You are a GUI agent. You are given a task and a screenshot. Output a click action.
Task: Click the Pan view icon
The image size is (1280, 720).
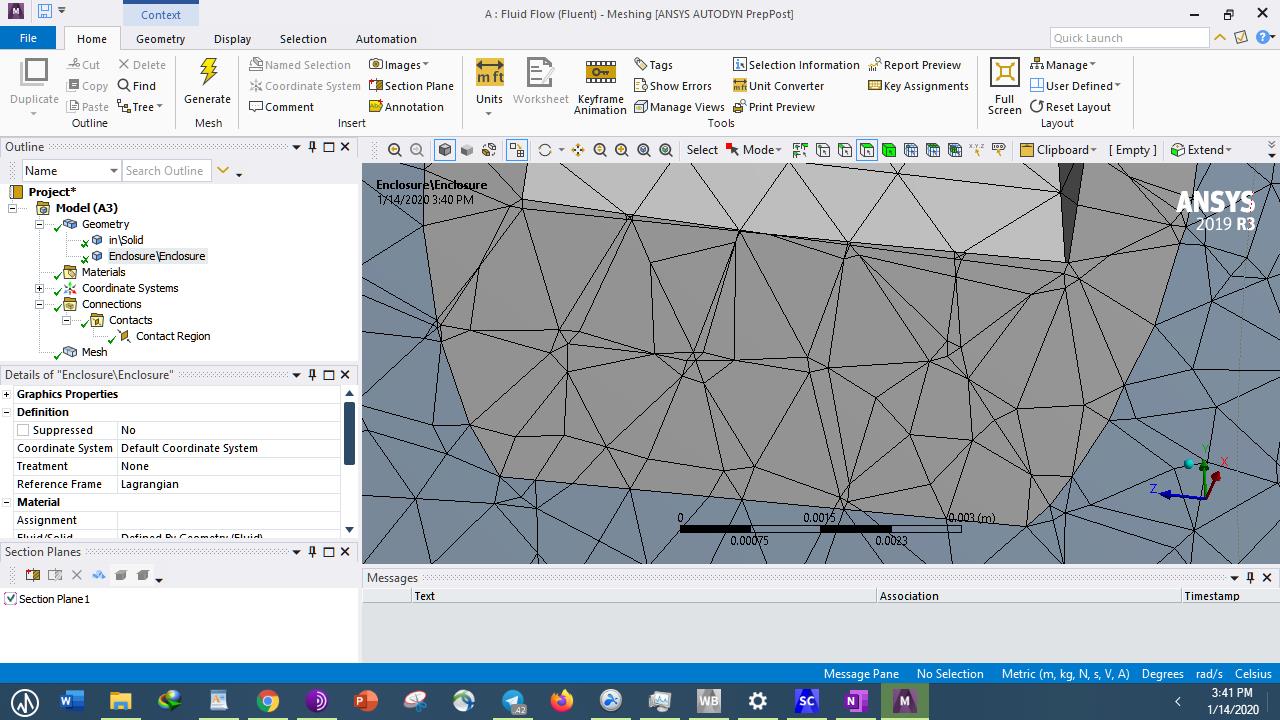coord(578,150)
